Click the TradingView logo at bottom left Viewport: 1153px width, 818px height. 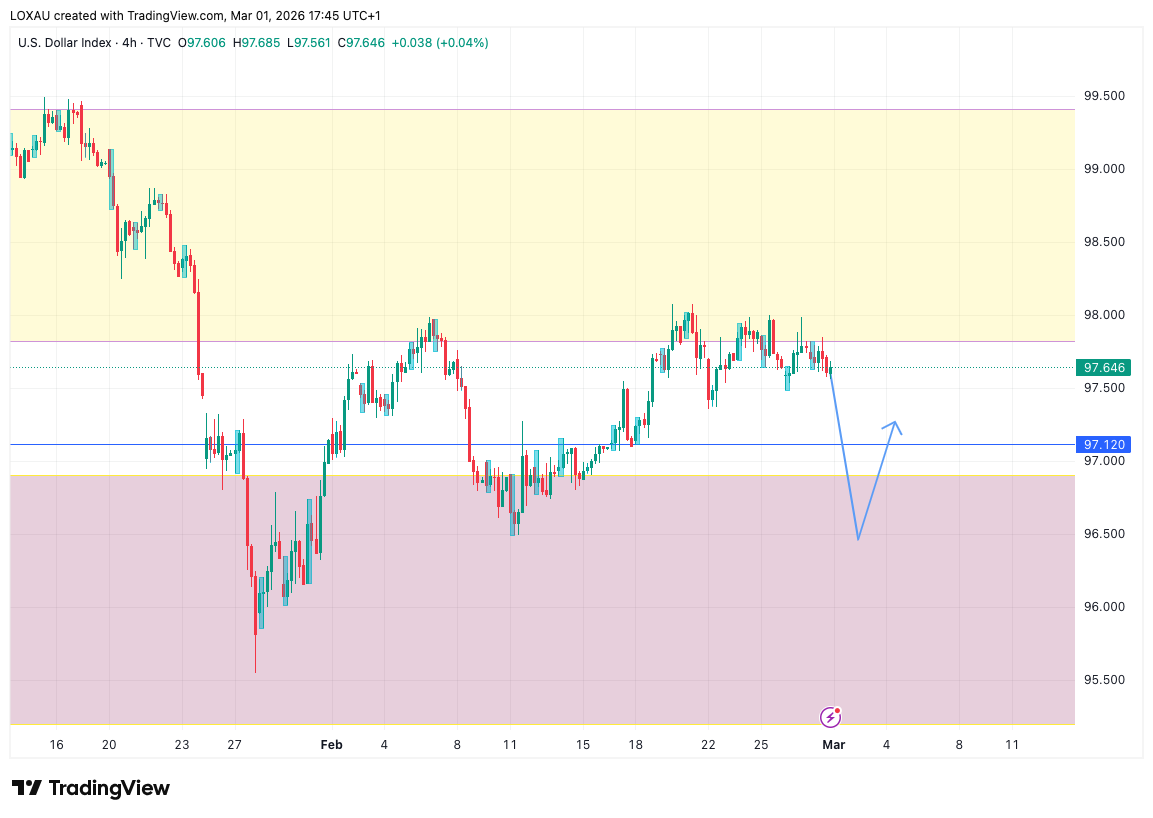pos(91,788)
